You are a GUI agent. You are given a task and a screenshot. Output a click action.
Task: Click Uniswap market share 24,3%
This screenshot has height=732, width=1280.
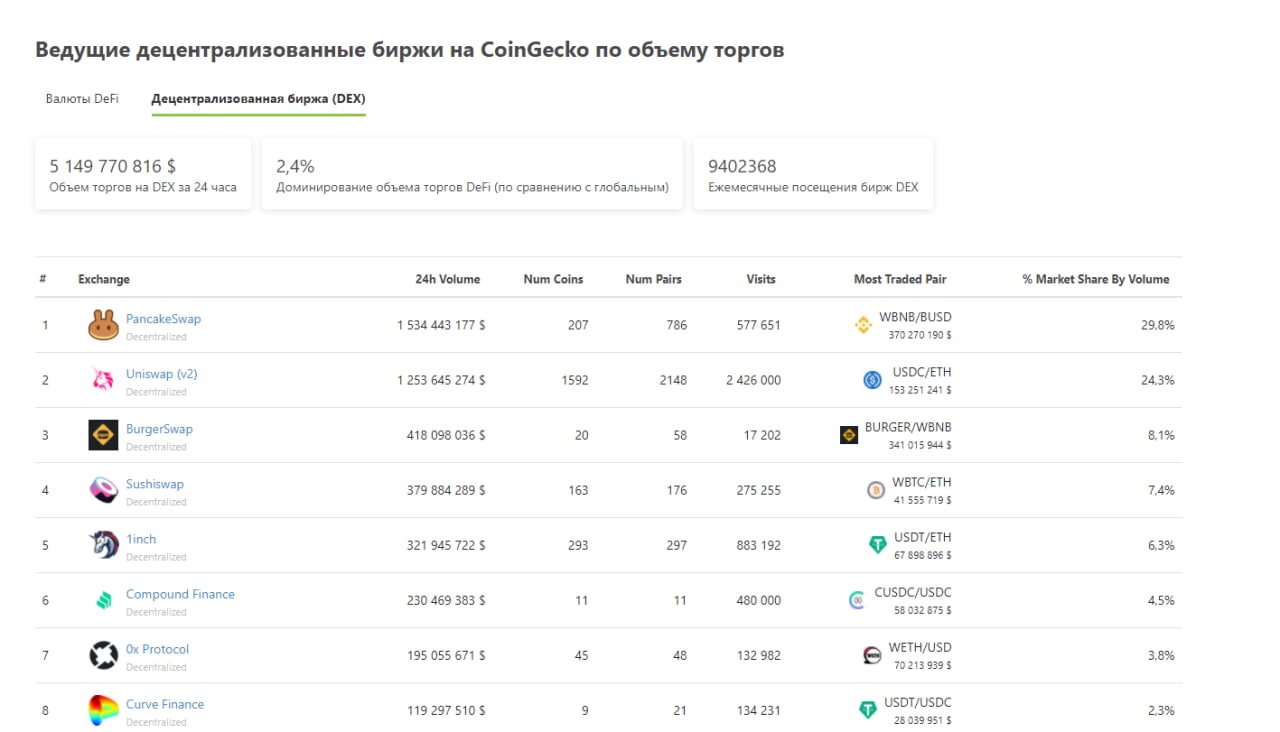1158,380
